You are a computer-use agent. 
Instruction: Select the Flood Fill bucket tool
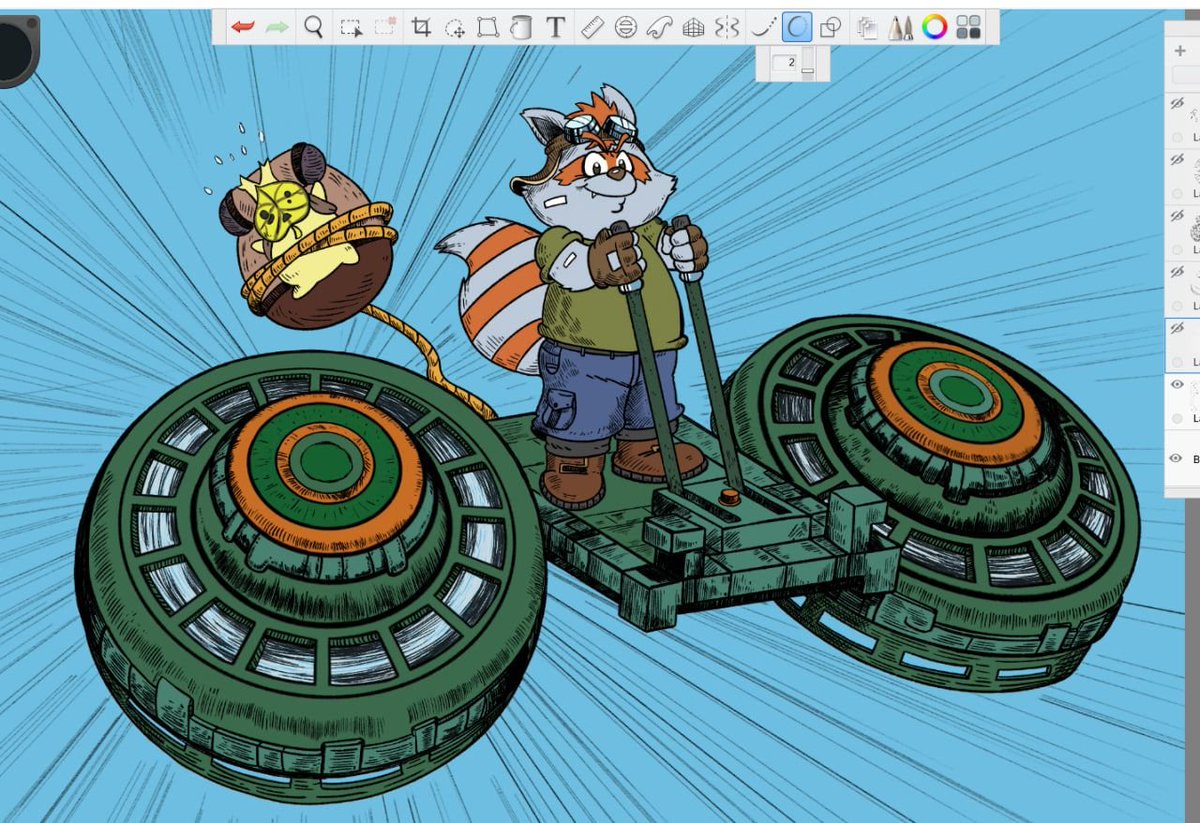coord(520,27)
